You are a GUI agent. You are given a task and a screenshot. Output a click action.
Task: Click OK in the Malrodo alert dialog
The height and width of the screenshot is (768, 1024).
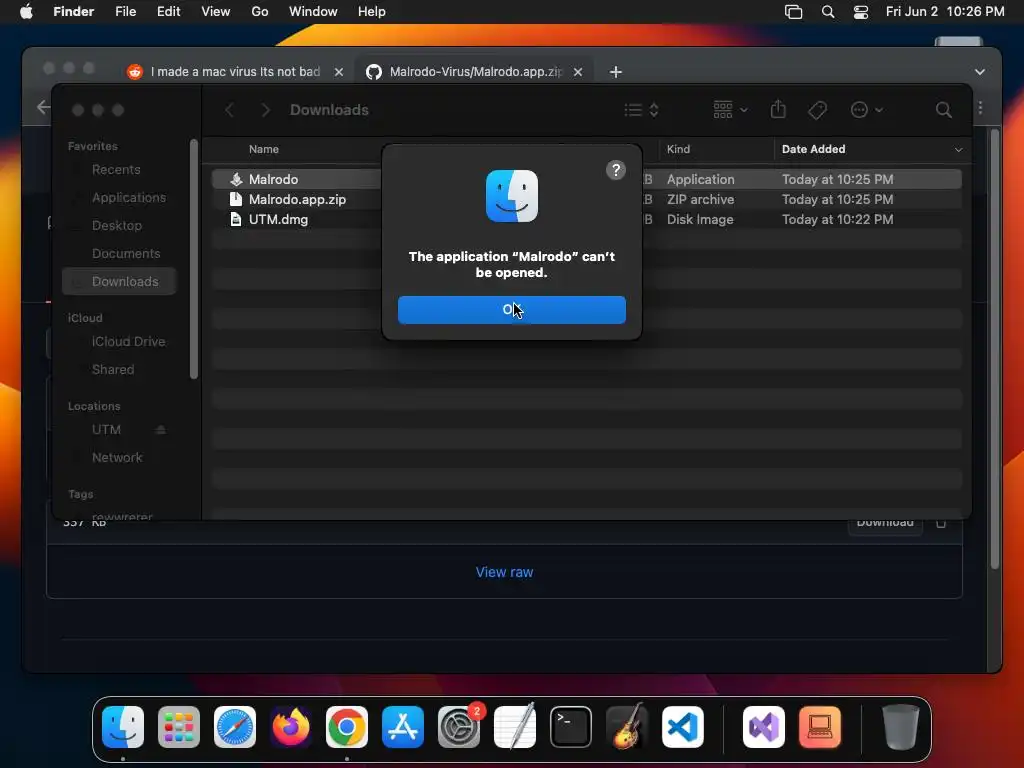511,310
